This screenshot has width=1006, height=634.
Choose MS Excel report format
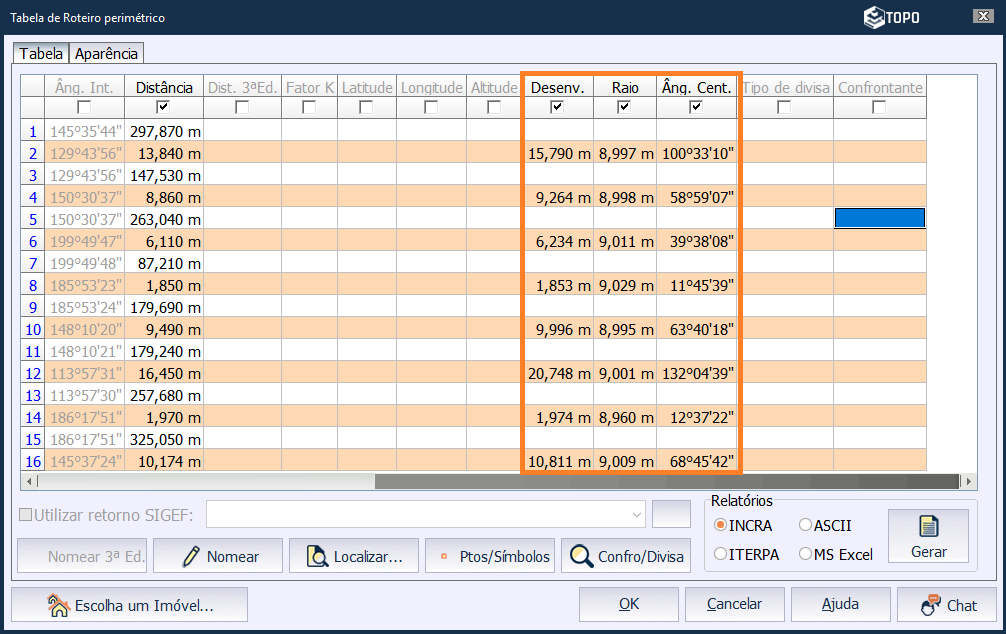coord(806,554)
